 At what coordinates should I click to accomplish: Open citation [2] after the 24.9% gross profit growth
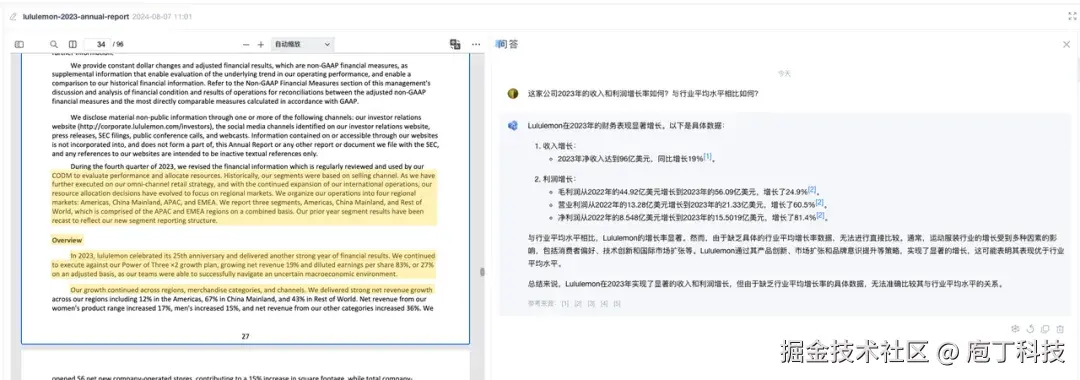[x=811, y=189]
